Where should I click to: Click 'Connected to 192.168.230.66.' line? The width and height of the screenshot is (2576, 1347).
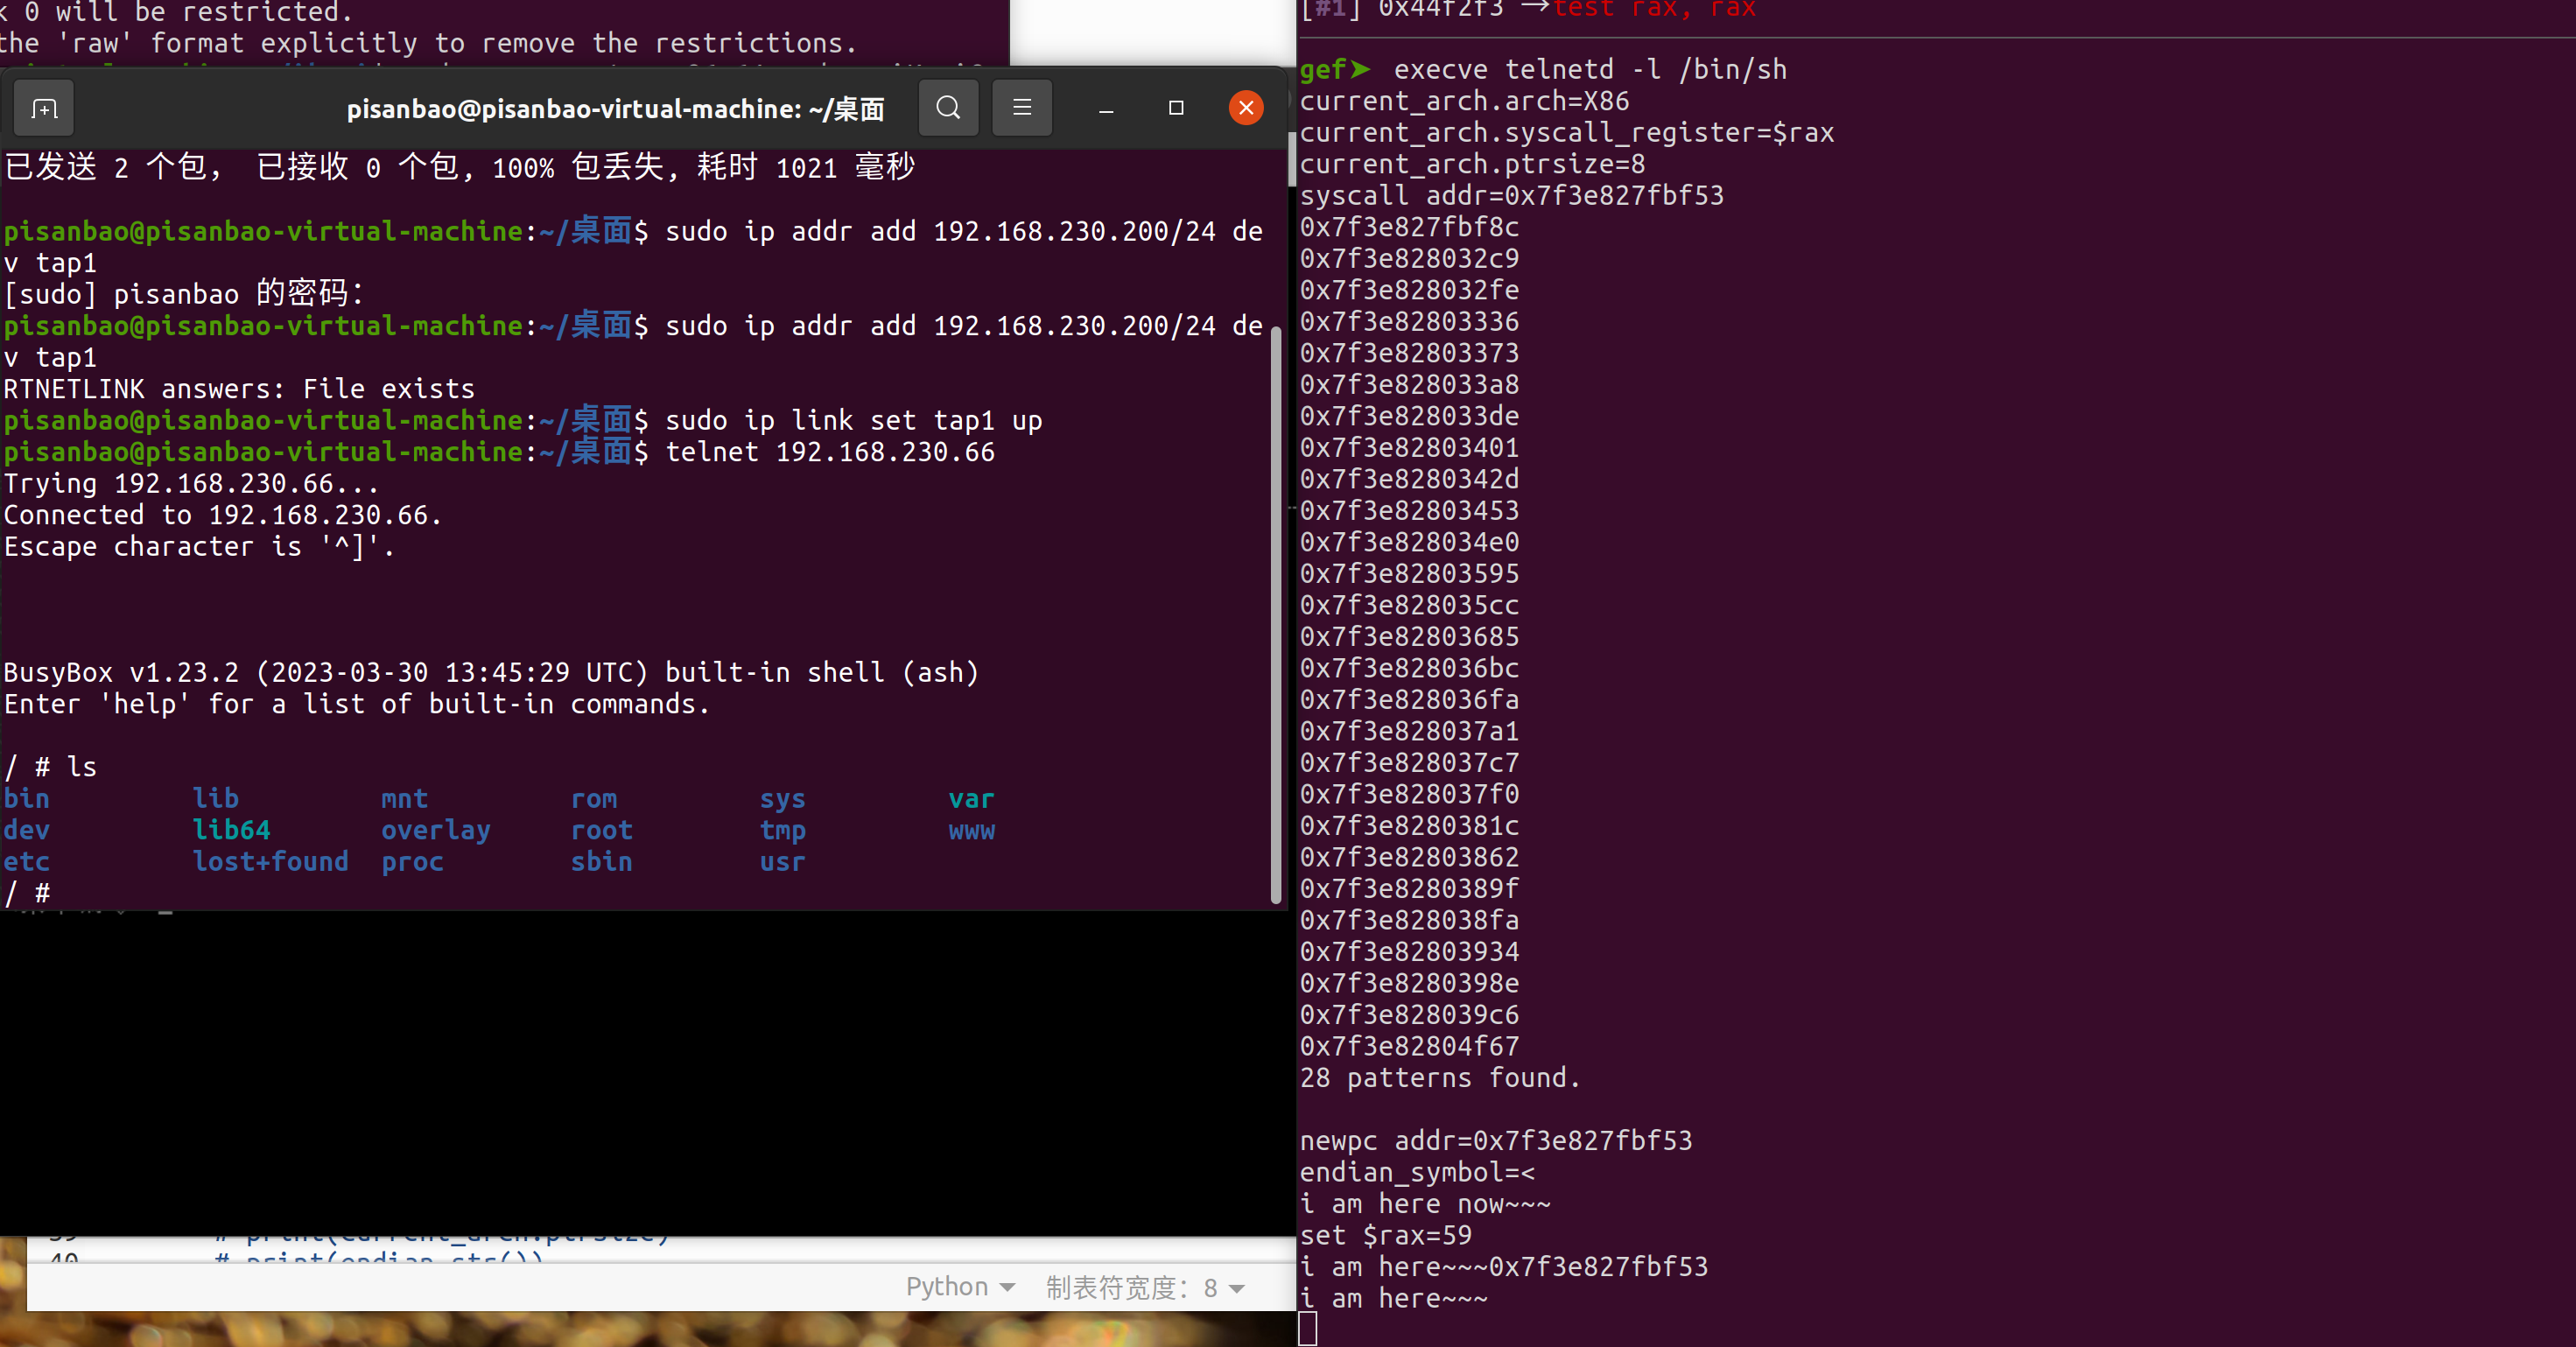point(222,515)
